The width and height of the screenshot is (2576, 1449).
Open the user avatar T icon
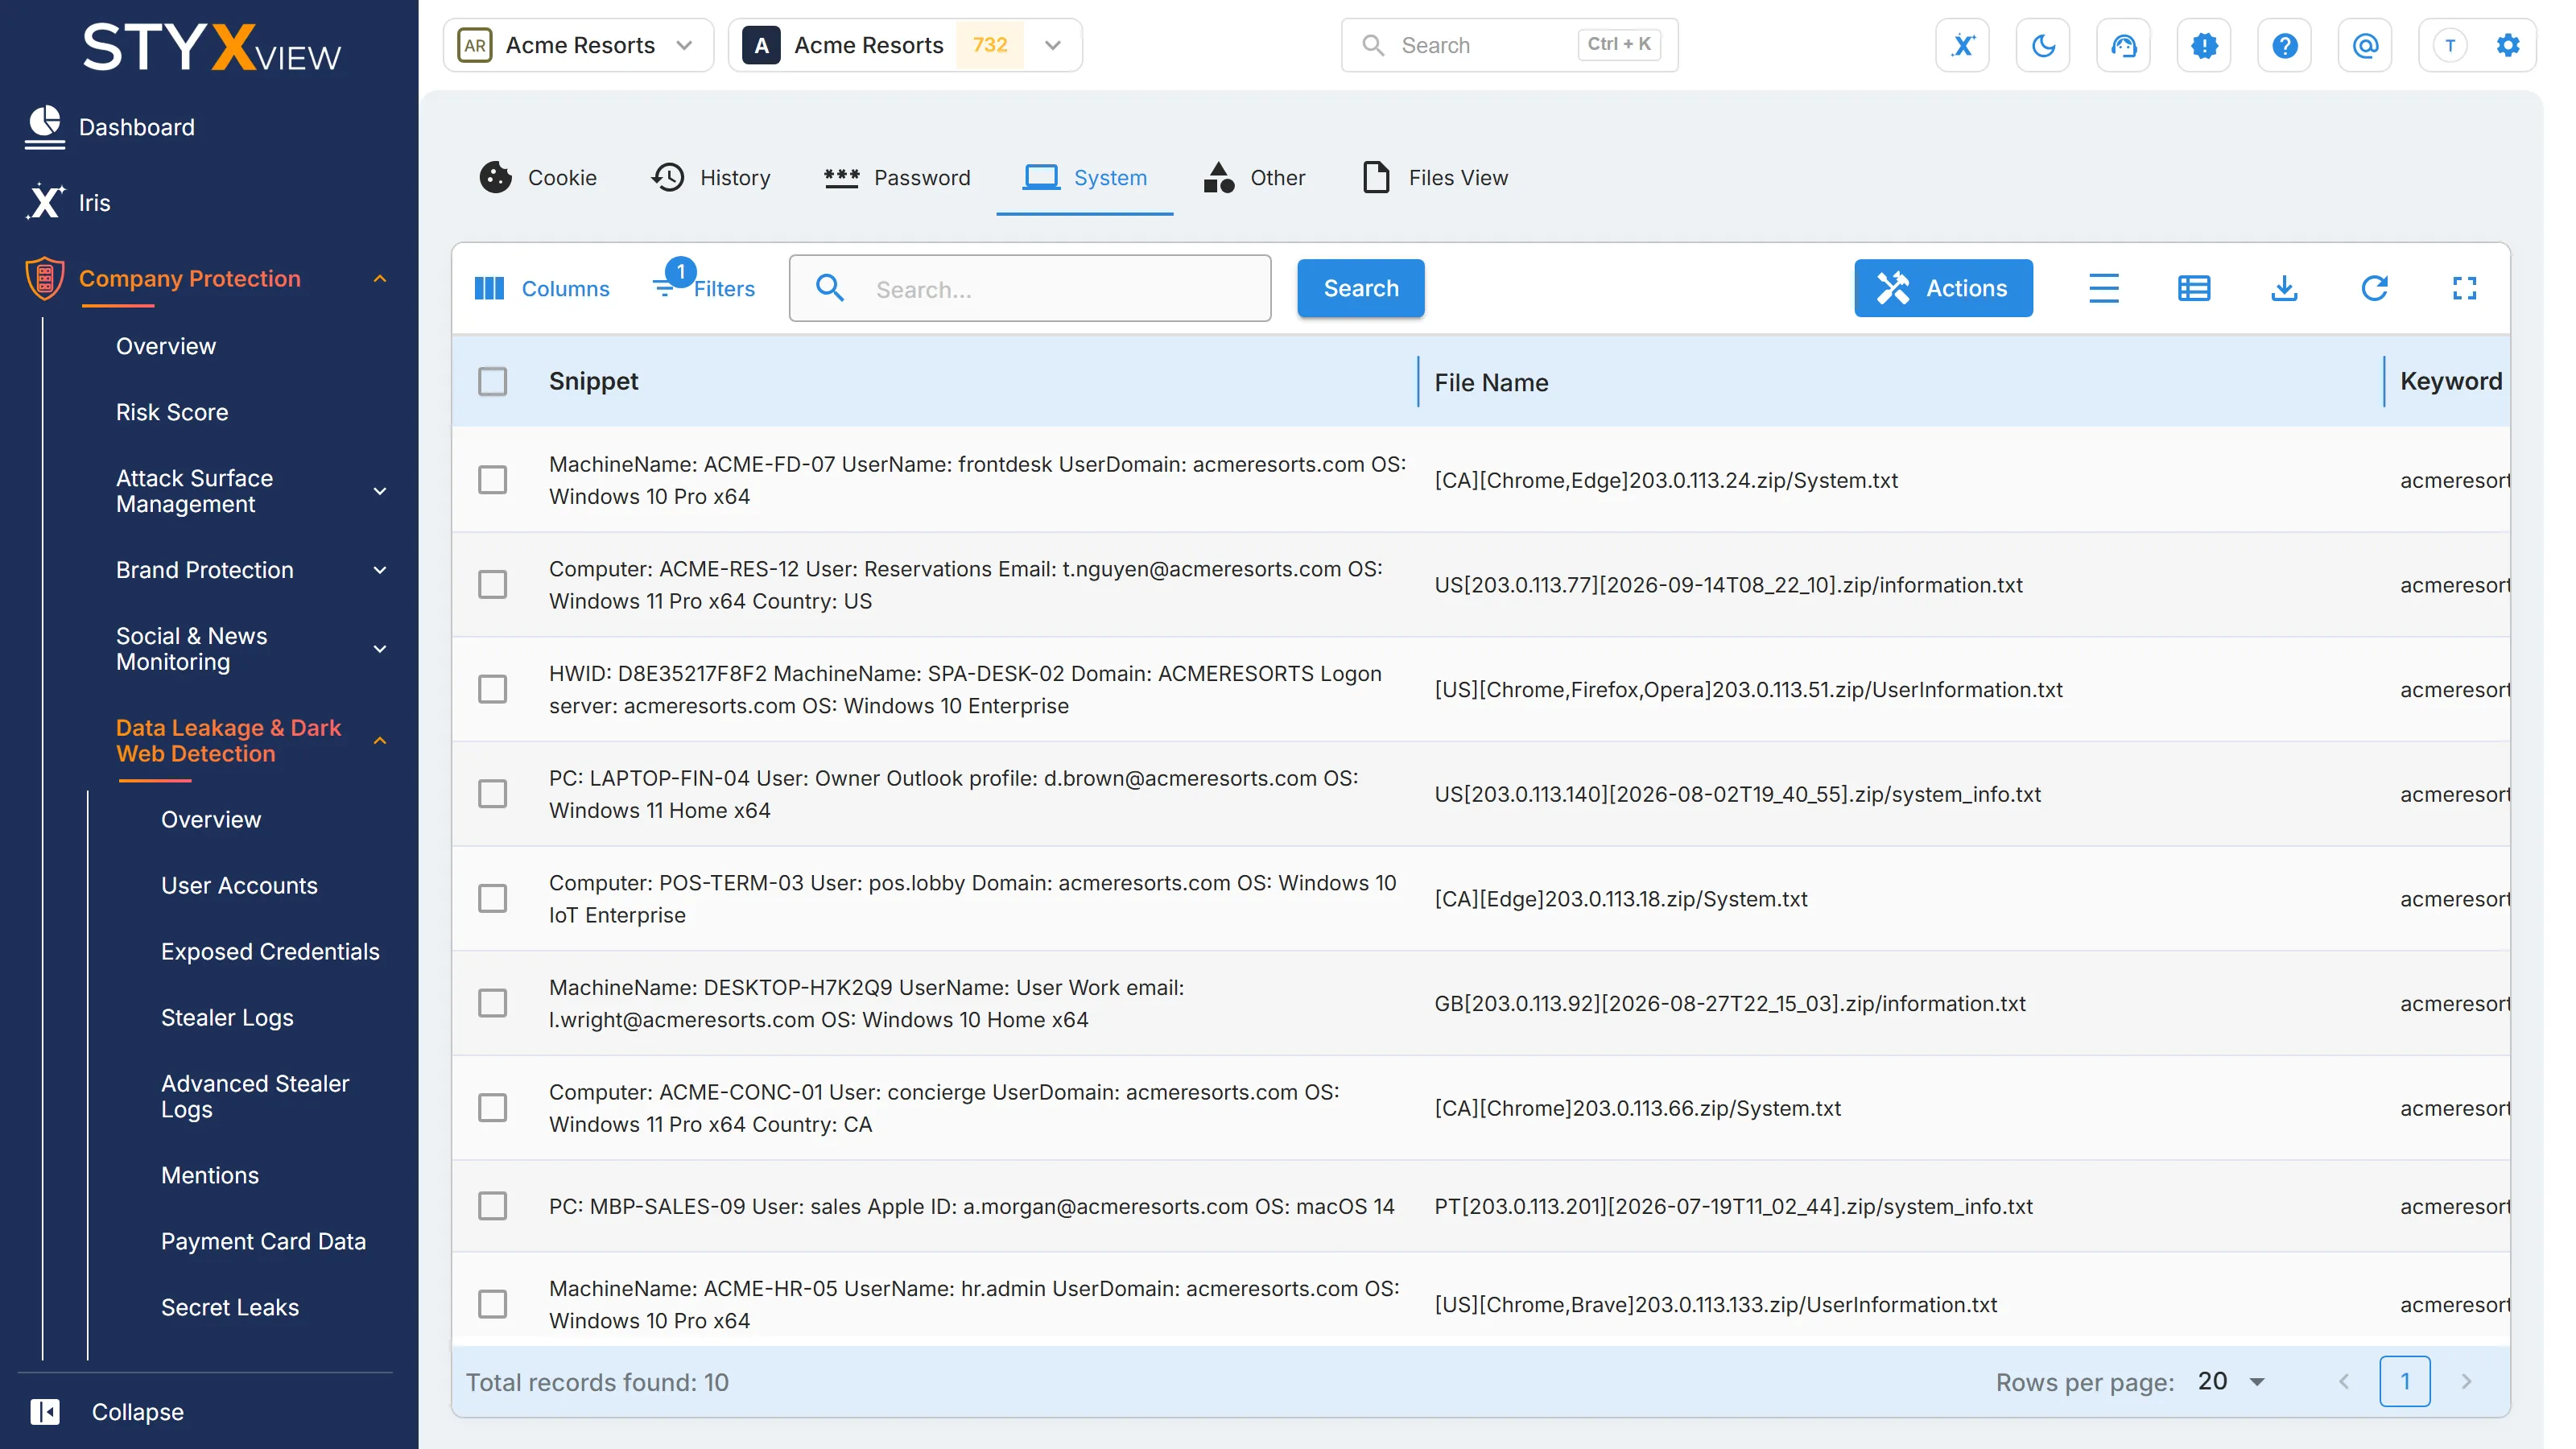click(x=2449, y=45)
